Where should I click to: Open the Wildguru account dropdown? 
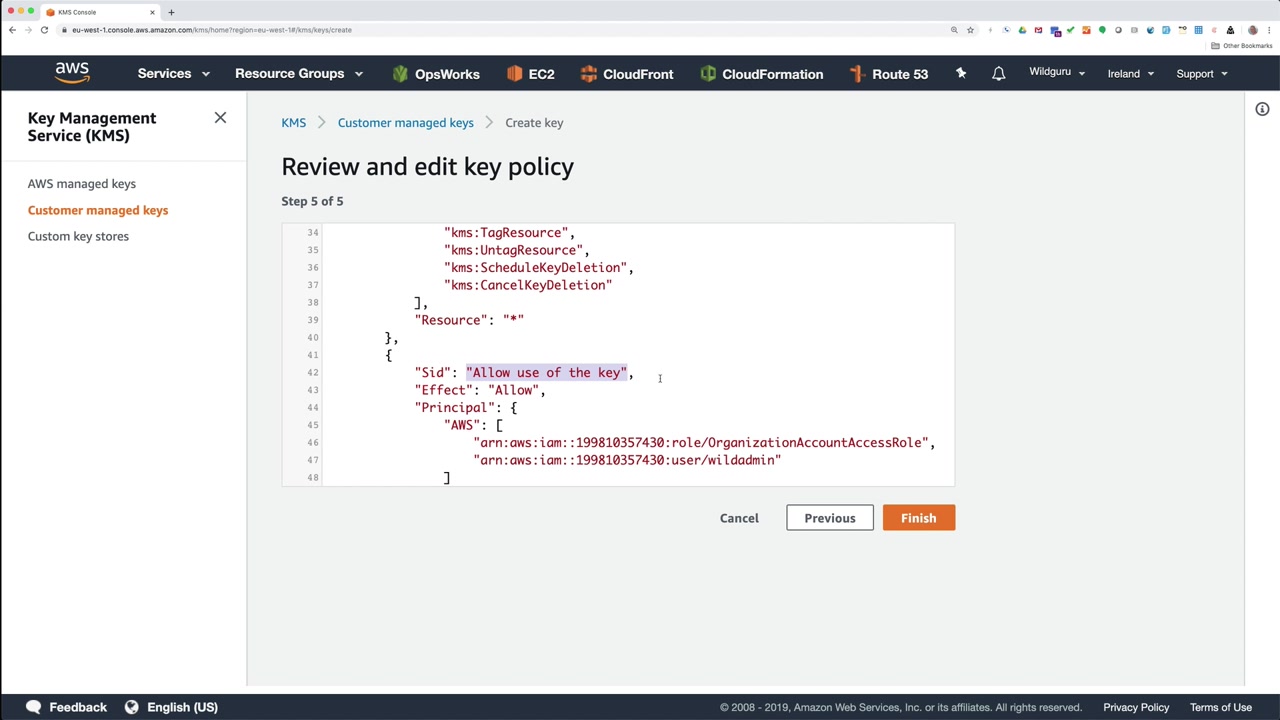pos(1057,72)
